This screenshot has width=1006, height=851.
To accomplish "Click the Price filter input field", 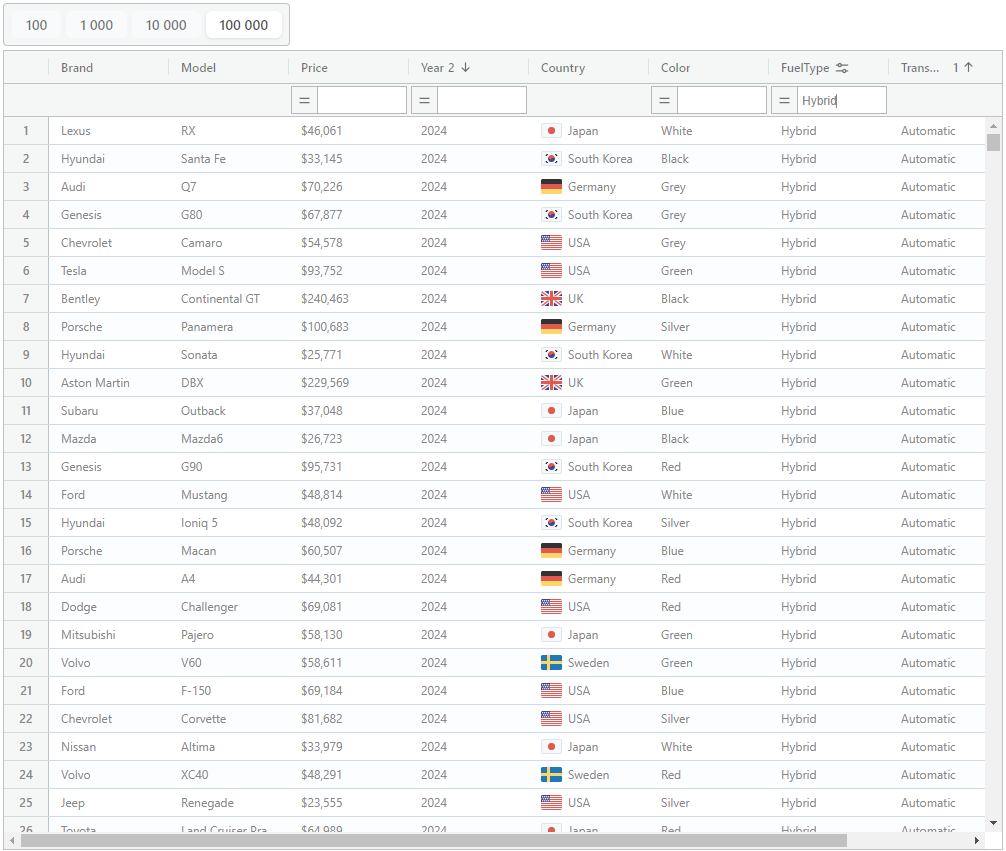I will [362, 100].
